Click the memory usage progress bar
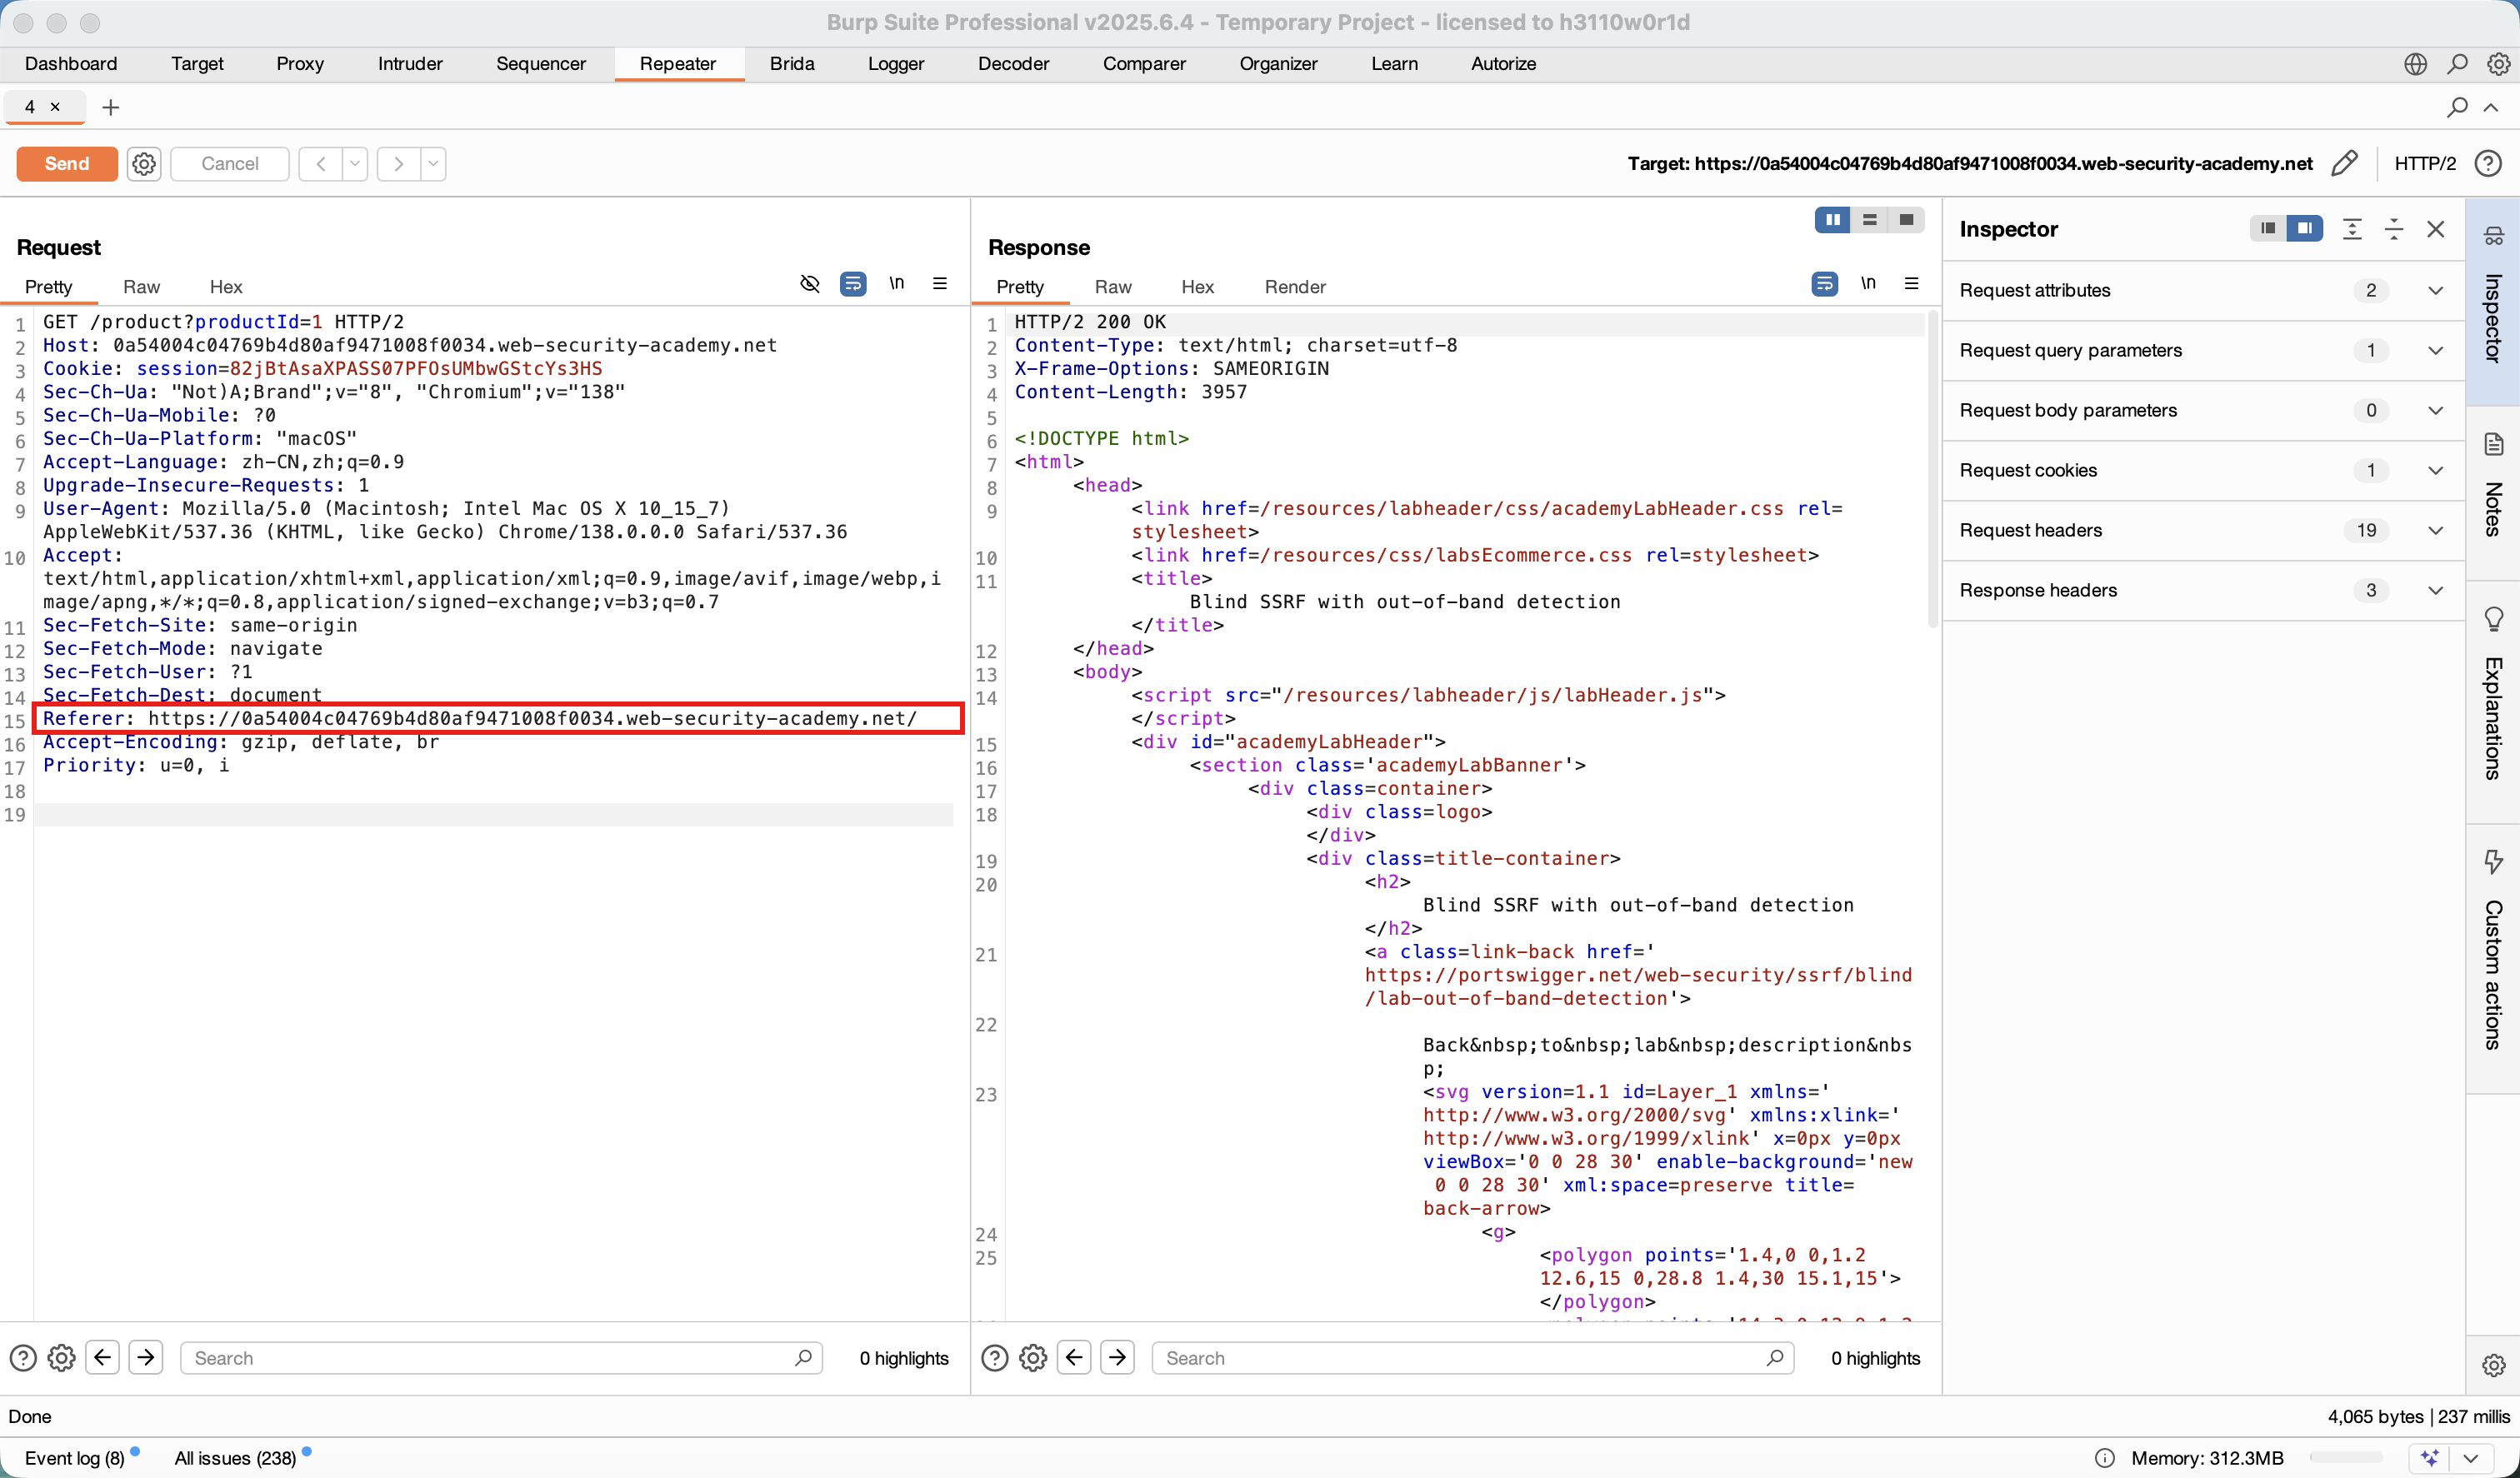Image resolution: width=2520 pixels, height=1478 pixels. click(2346, 1458)
